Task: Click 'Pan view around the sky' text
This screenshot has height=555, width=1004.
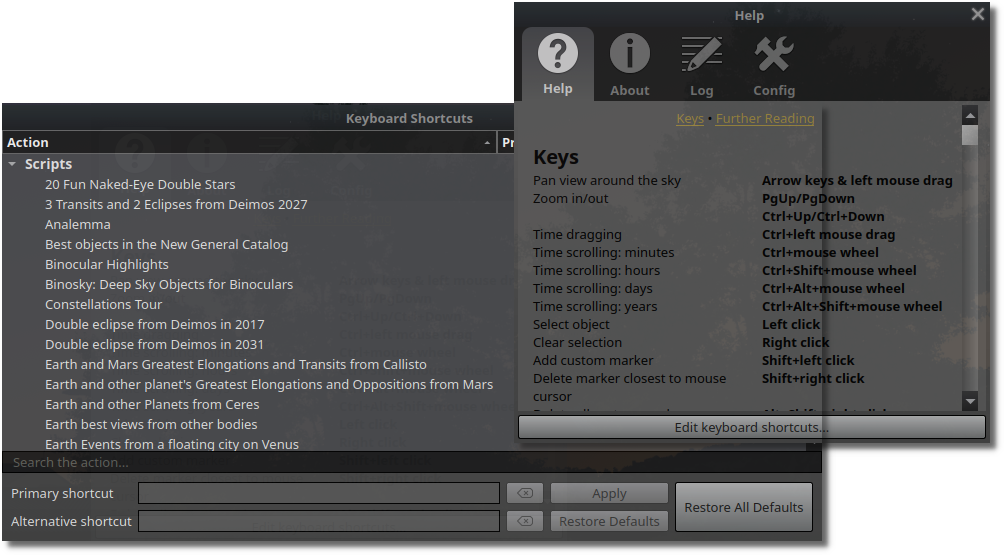Action: [x=606, y=181]
